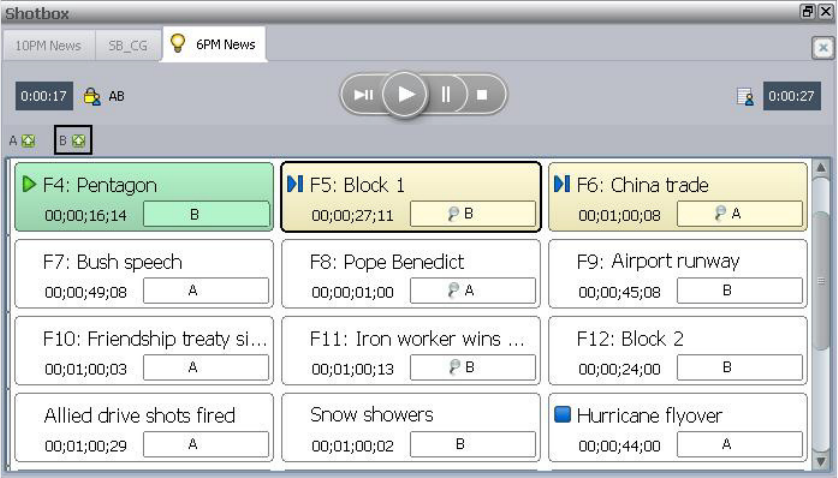
Task: Open channel selector A on F7: Bush speech
Action: click(206, 291)
